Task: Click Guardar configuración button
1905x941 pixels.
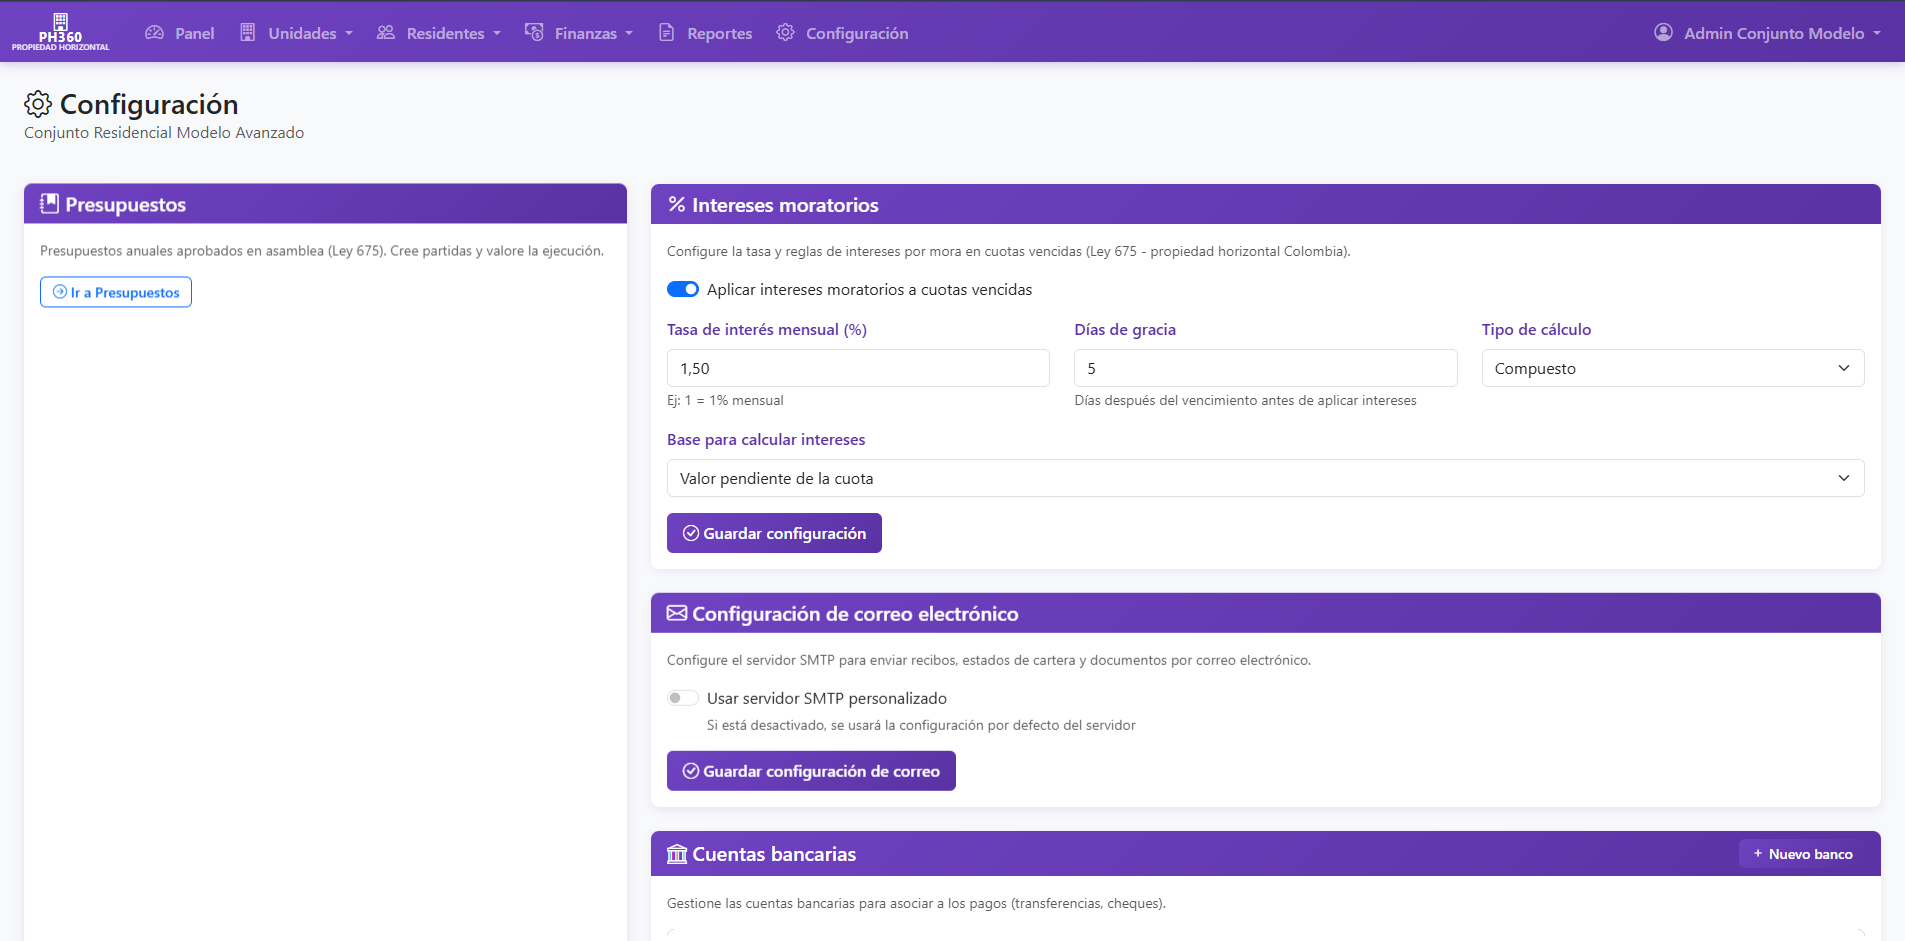Action: point(774,533)
